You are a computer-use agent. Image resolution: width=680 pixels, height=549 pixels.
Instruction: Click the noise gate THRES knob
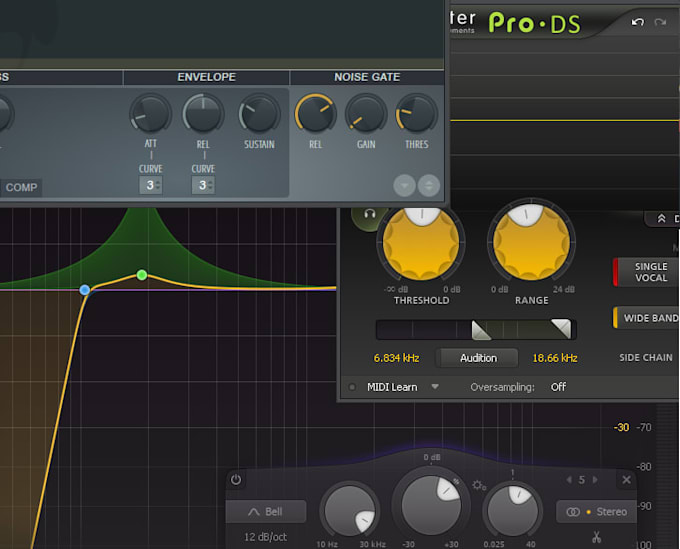(416, 114)
